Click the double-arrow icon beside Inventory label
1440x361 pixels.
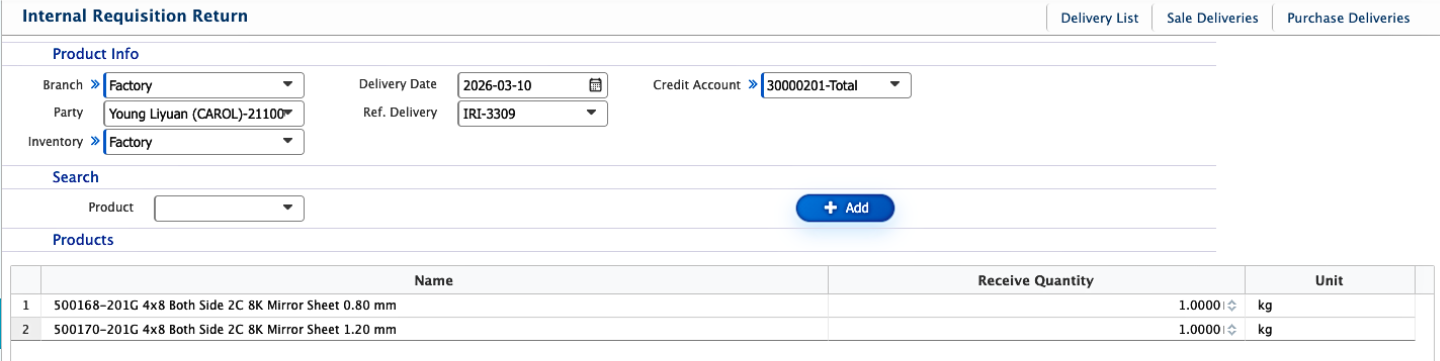[x=96, y=141]
